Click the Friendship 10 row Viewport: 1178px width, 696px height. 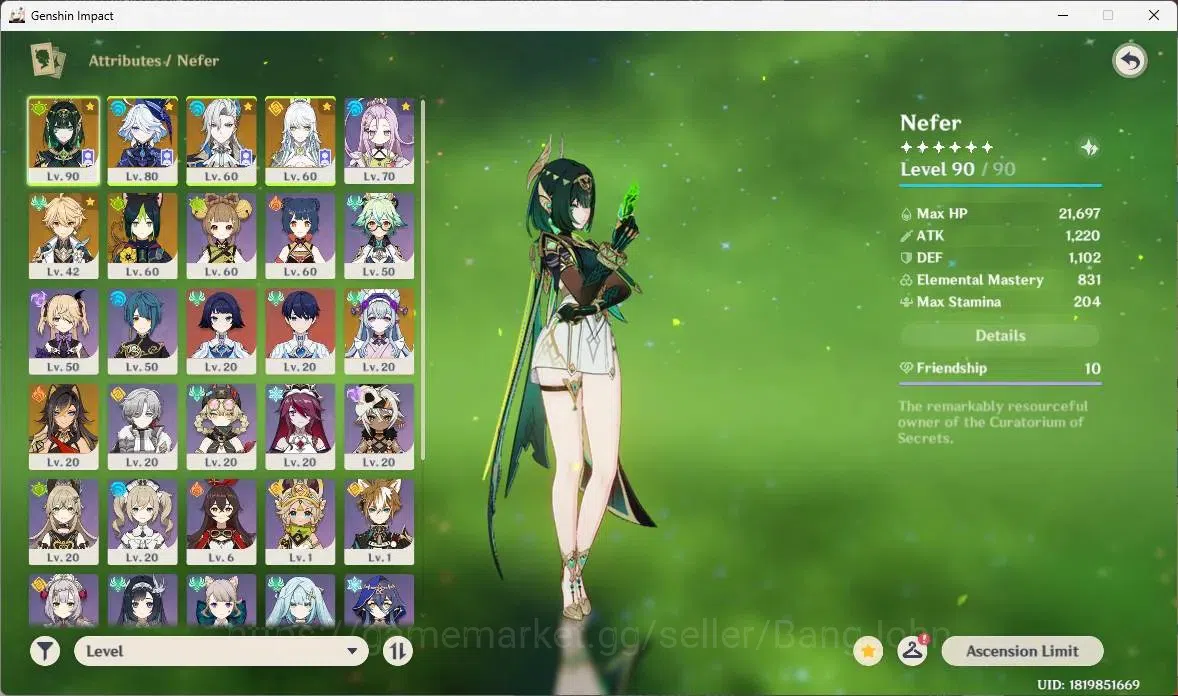coord(1000,368)
